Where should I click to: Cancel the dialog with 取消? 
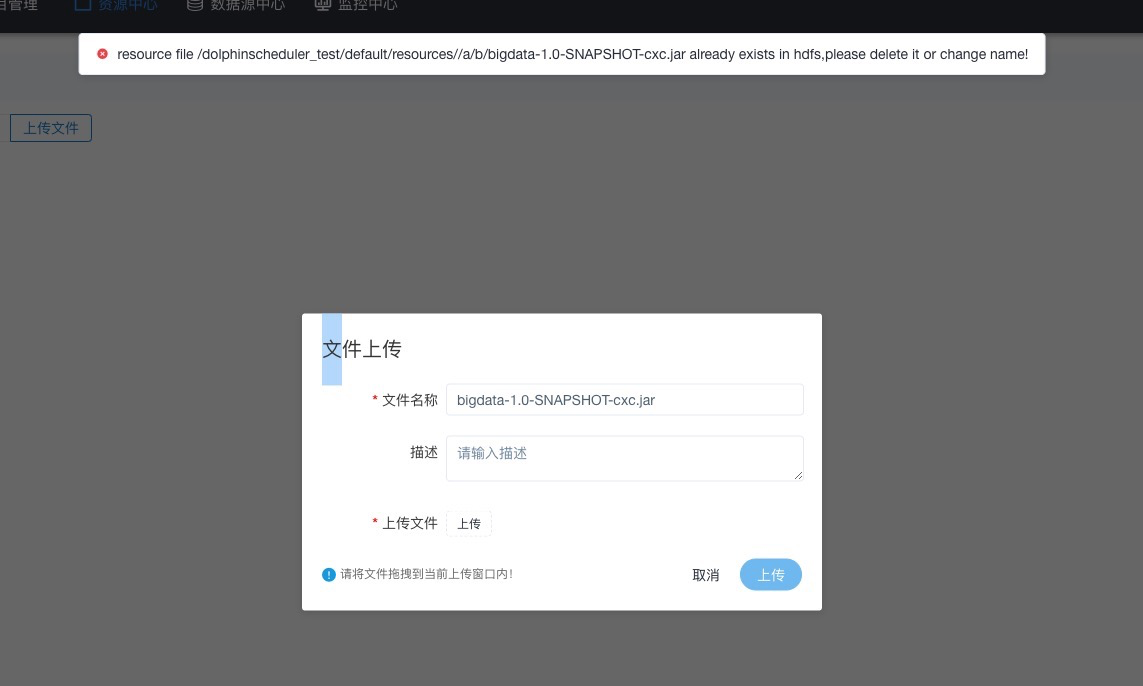click(706, 575)
